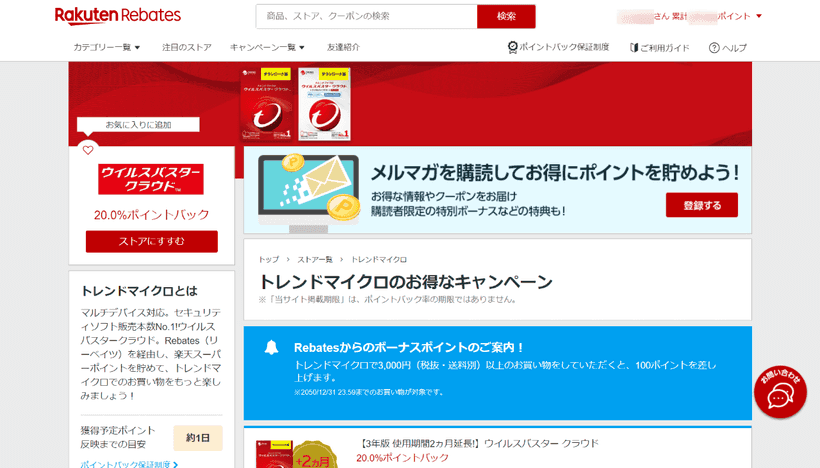Click the メルマガを購読してお得にポイントを貯めよう! banner text
820x468 pixels.
(555, 173)
